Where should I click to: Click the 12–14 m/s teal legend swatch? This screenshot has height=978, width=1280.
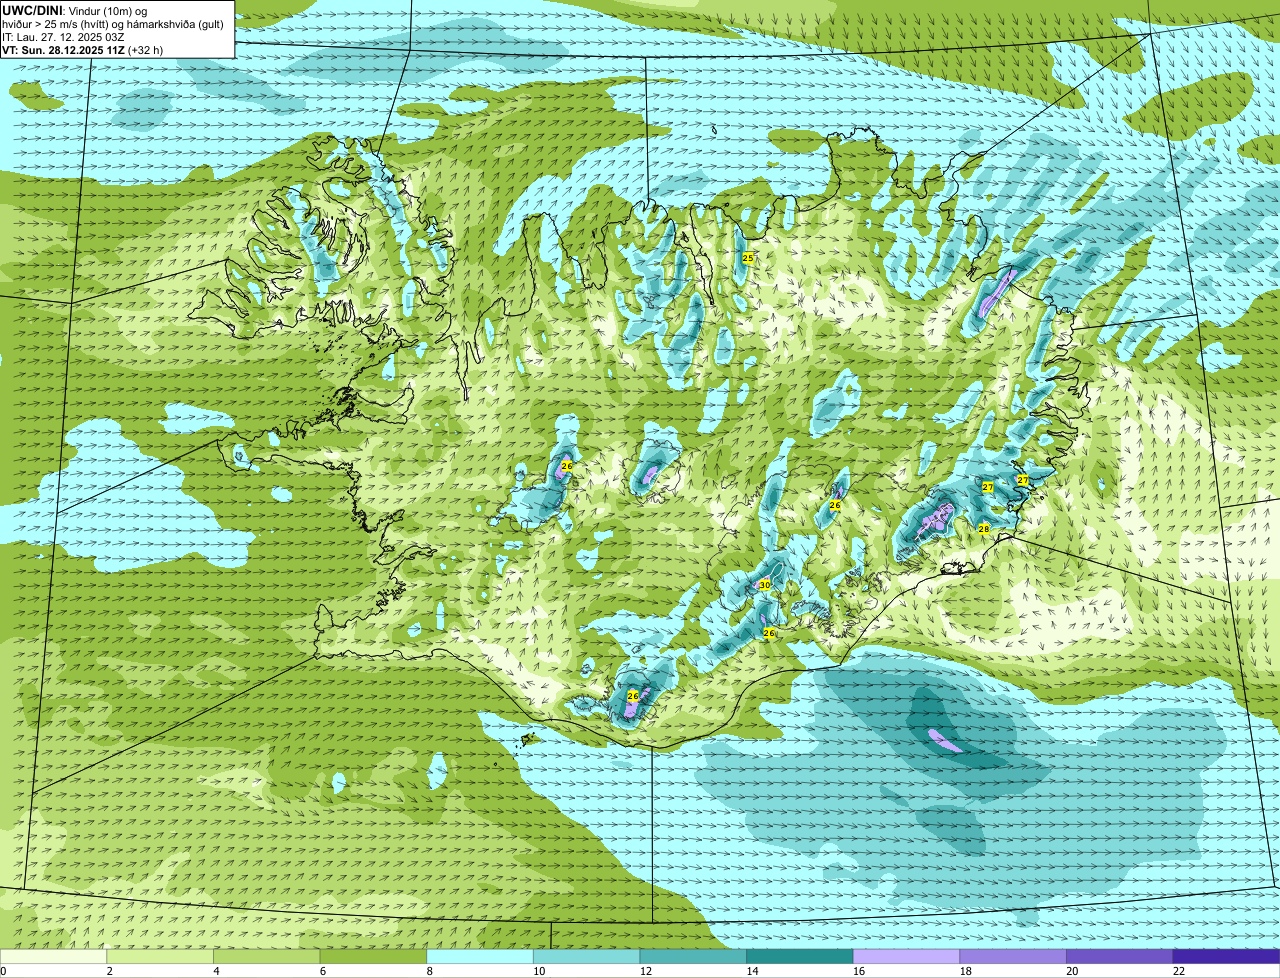tap(693, 956)
